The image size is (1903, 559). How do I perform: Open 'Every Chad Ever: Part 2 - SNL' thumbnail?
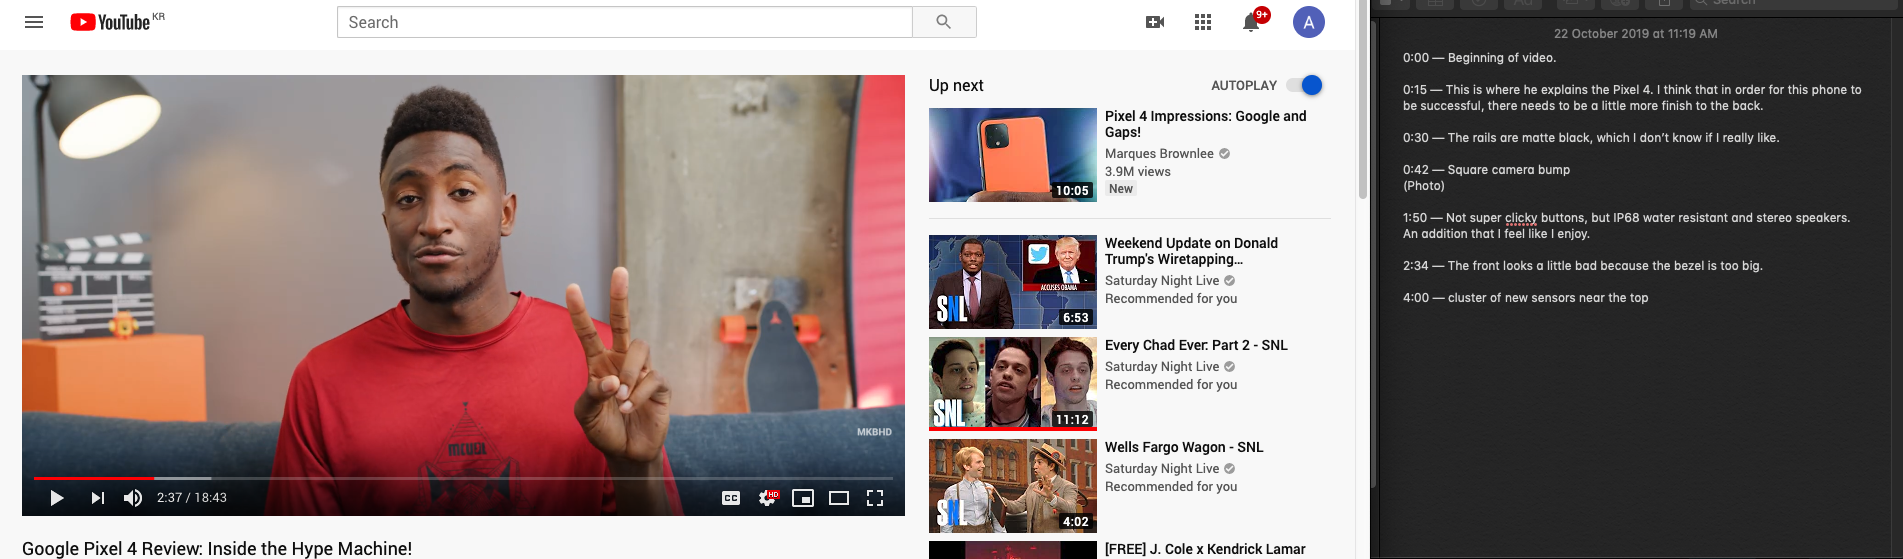[1013, 384]
